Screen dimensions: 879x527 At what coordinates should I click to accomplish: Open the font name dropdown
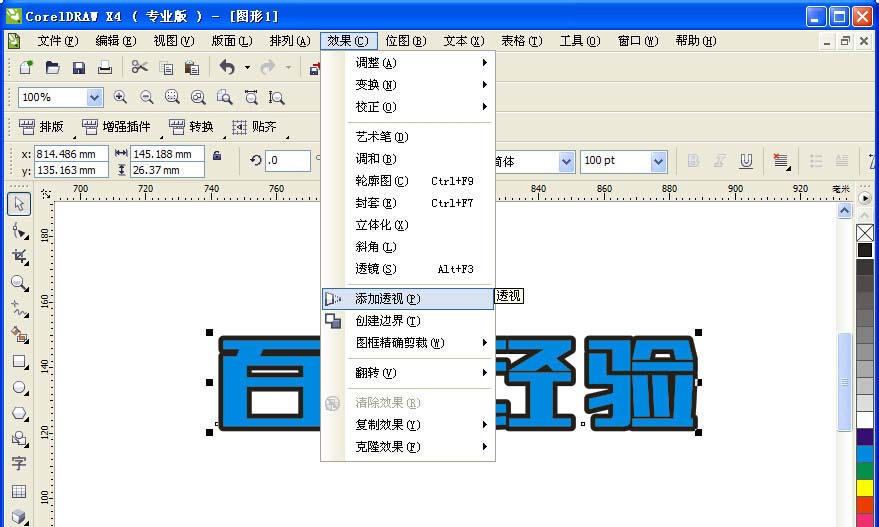tap(566, 161)
